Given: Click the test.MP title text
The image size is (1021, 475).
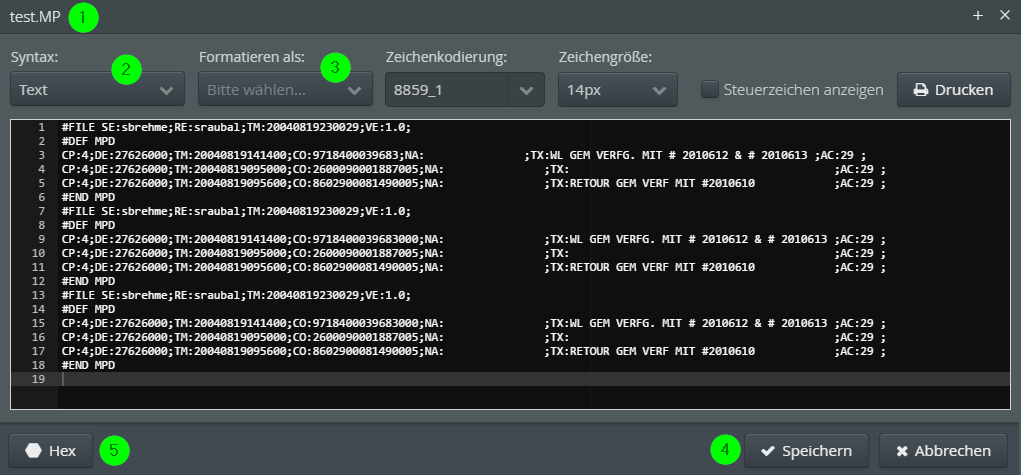Looking at the screenshot, I should tap(35, 17).
